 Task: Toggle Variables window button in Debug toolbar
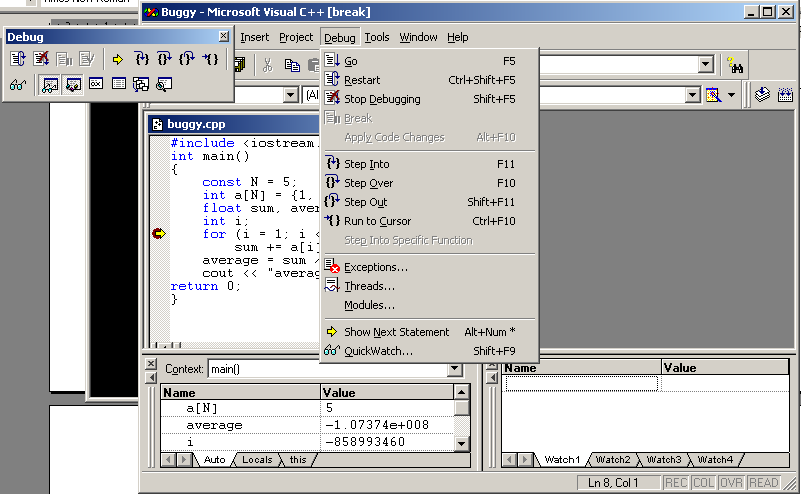point(73,84)
